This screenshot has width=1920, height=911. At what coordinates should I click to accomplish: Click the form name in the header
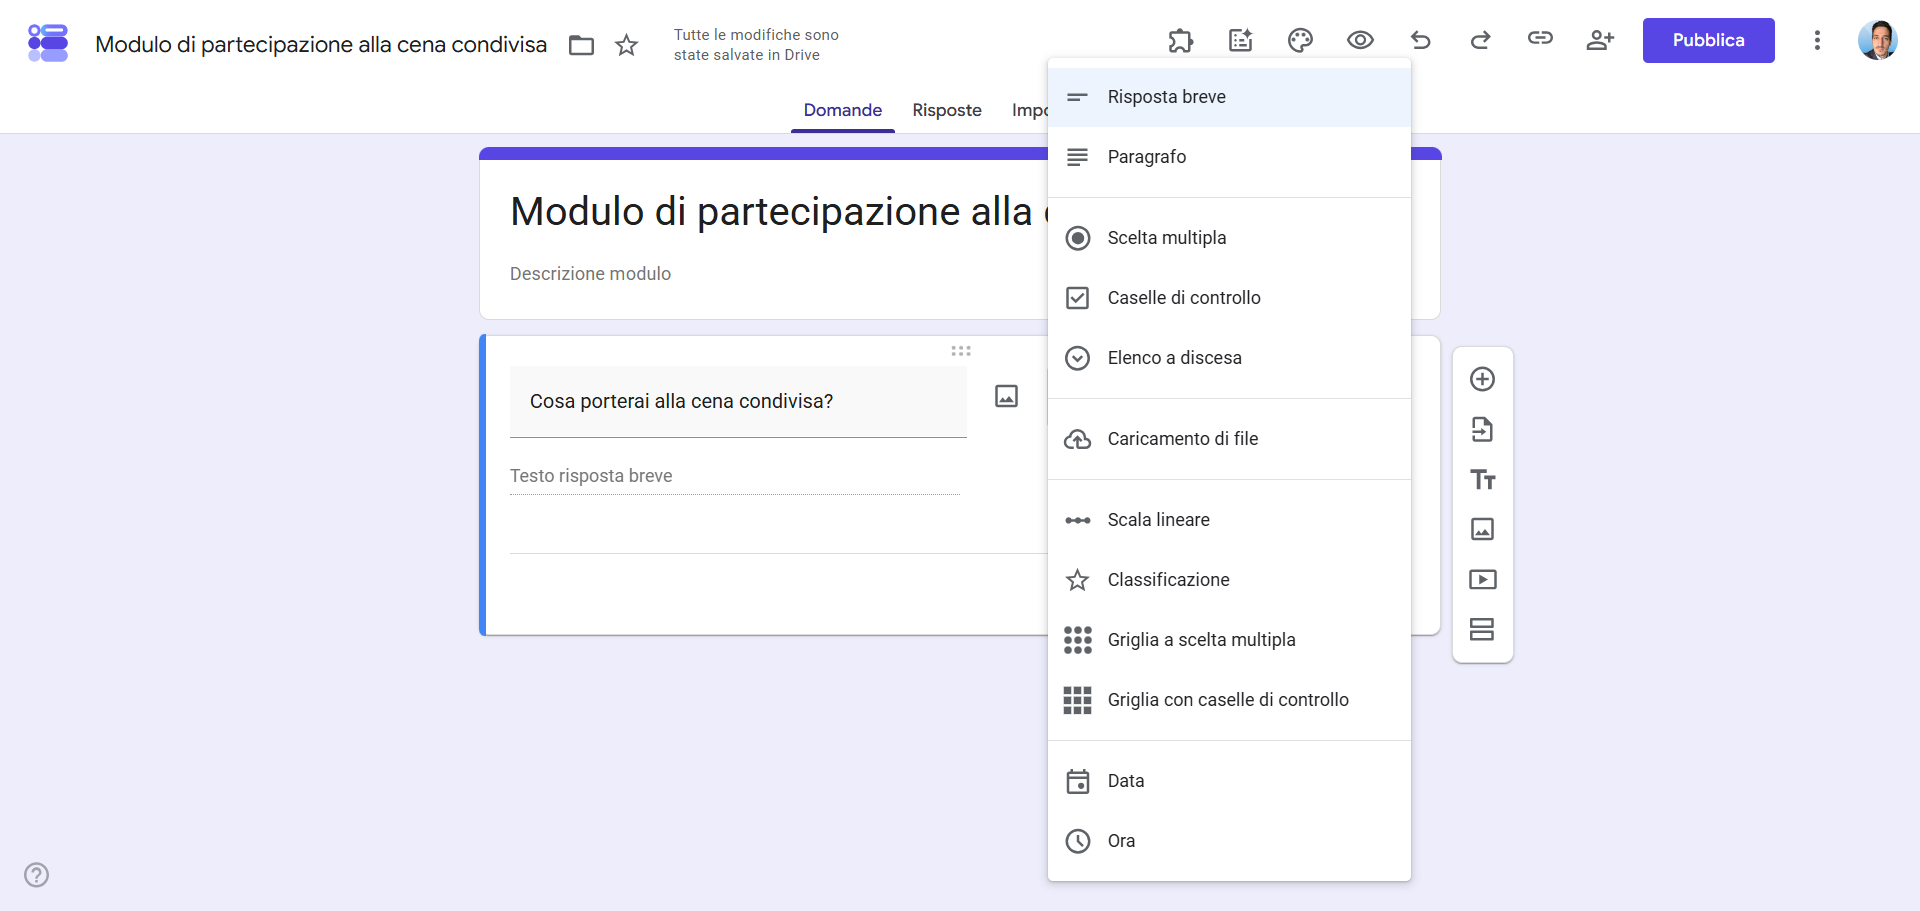click(x=321, y=45)
